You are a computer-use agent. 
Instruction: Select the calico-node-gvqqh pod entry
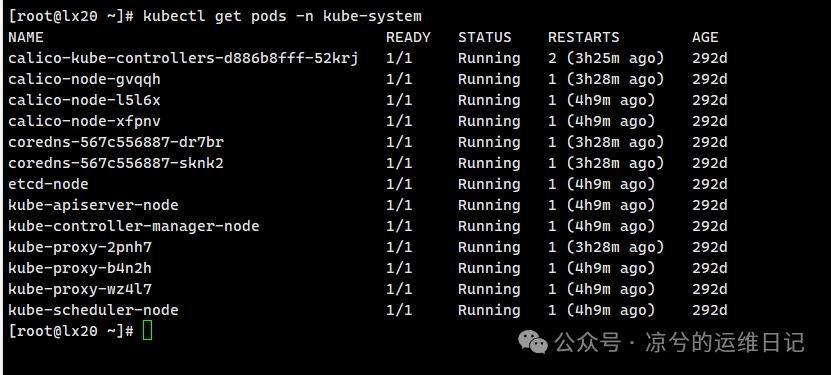[x=84, y=79]
